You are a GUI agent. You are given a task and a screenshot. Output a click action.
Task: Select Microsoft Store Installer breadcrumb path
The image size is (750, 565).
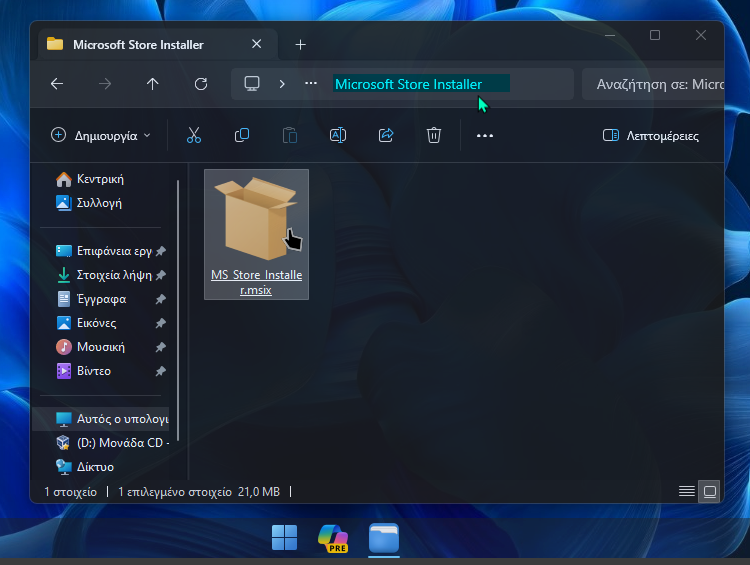pyautogui.click(x=408, y=84)
